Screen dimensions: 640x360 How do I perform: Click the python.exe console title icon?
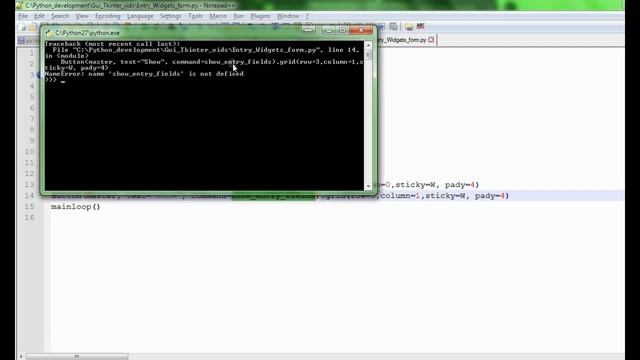[49, 33]
